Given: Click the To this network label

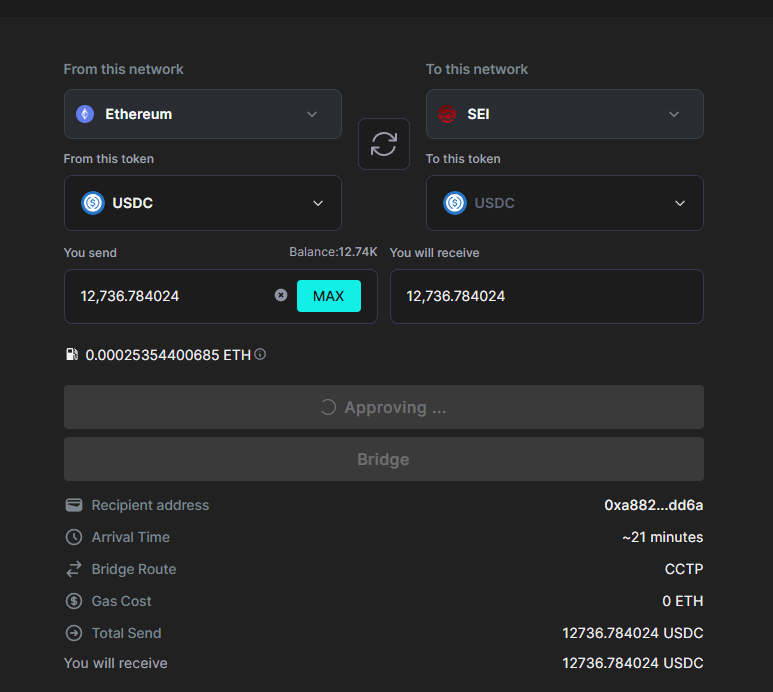Looking at the screenshot, I should (x=477, y=69).
